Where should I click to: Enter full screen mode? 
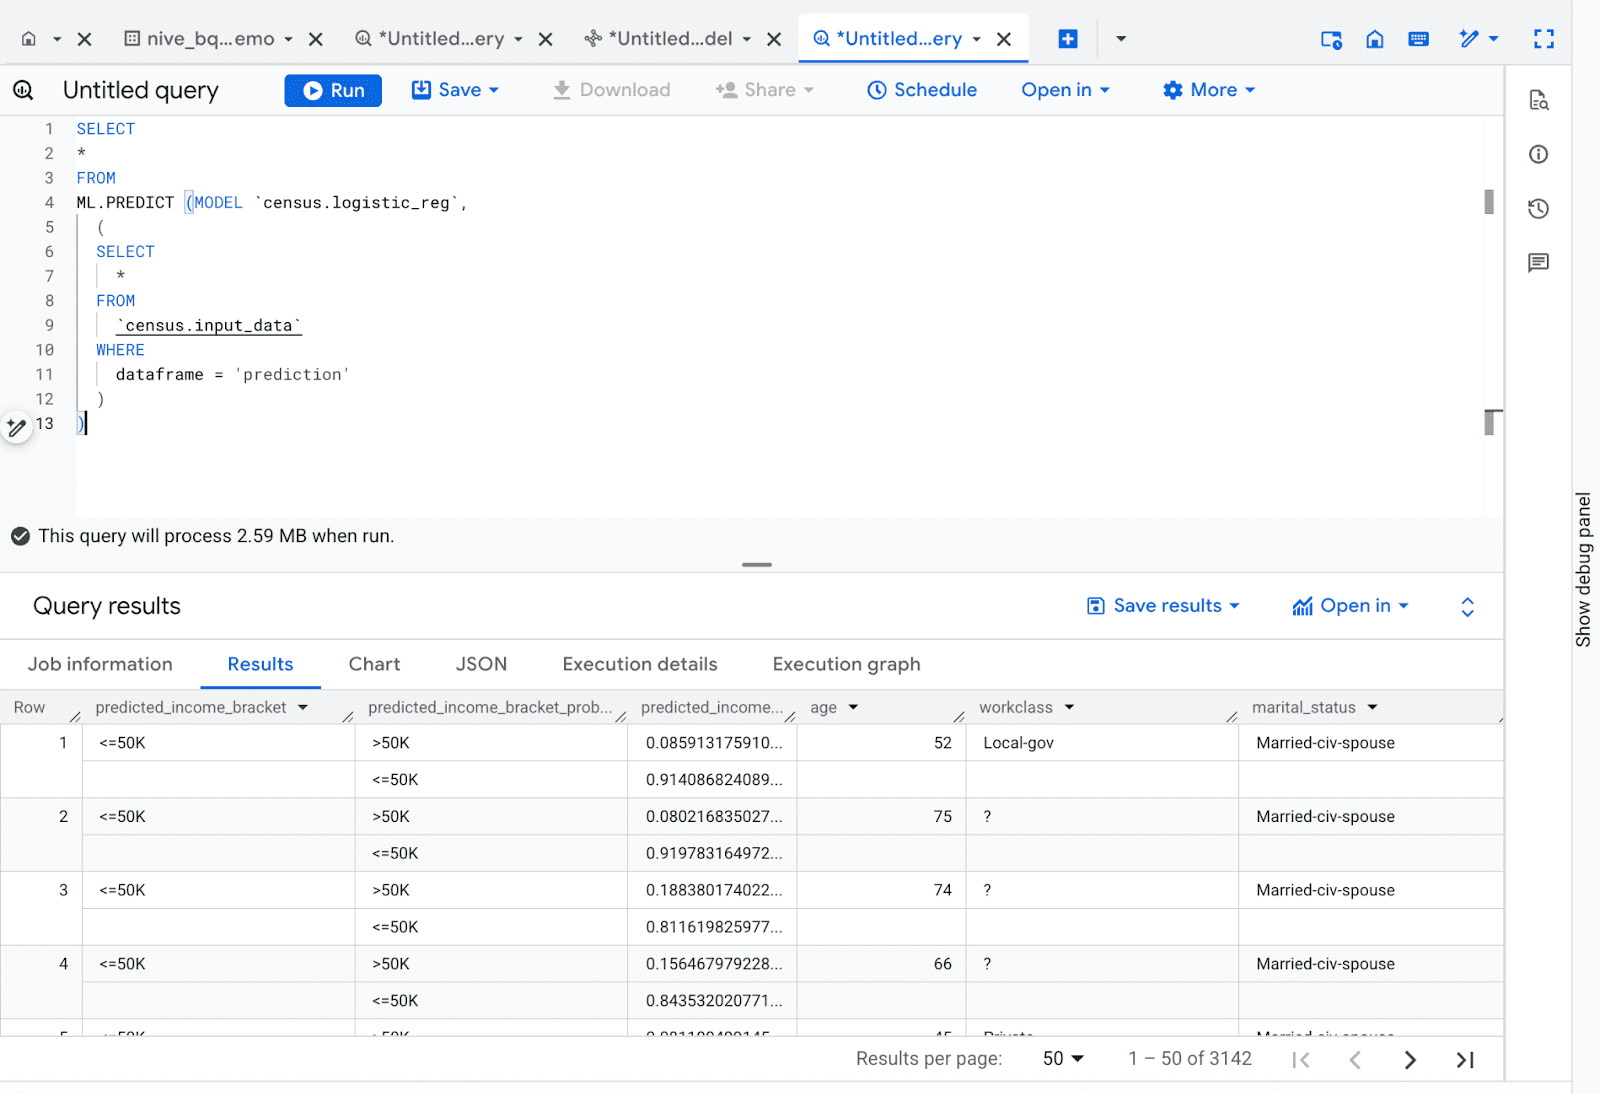[x=1544, y=38]
